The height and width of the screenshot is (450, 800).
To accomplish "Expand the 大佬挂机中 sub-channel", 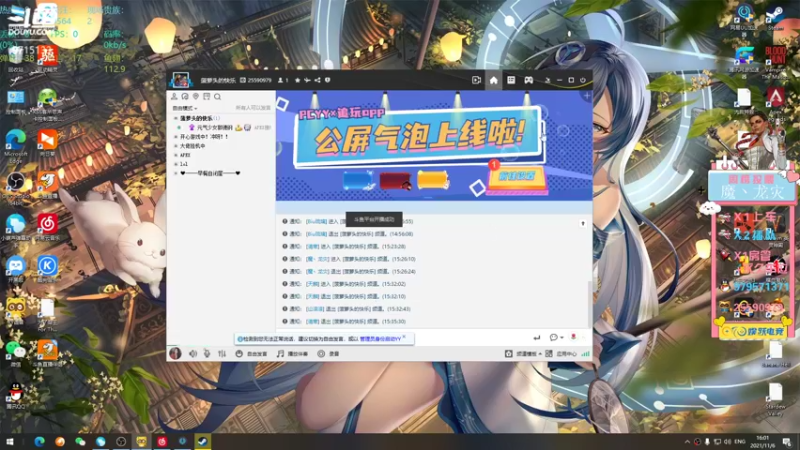I will 176,146.
